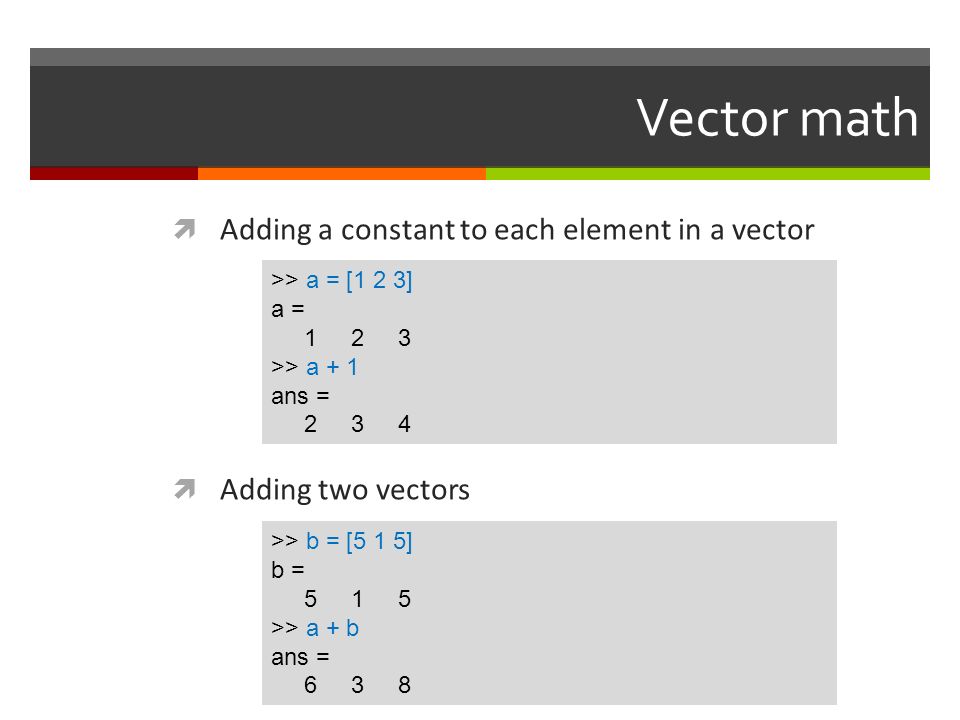Screen dimensions: 960x720
Task: Click the light gray strip above title
Action: [x=480, y=57]
